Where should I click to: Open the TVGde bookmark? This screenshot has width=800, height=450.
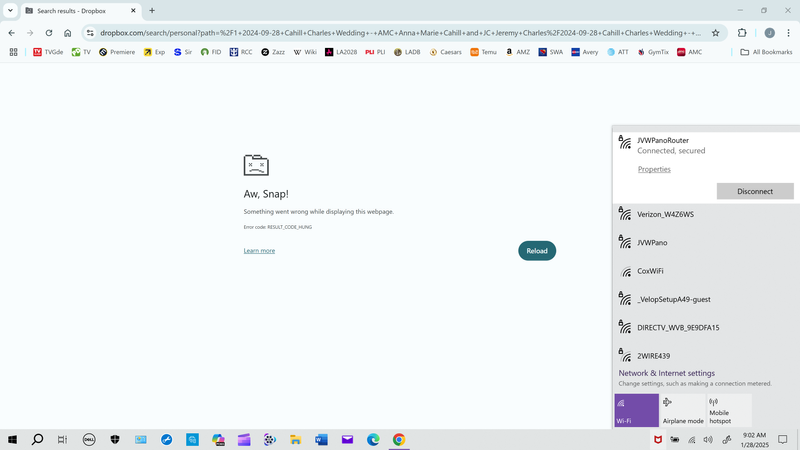pos(48,52)
